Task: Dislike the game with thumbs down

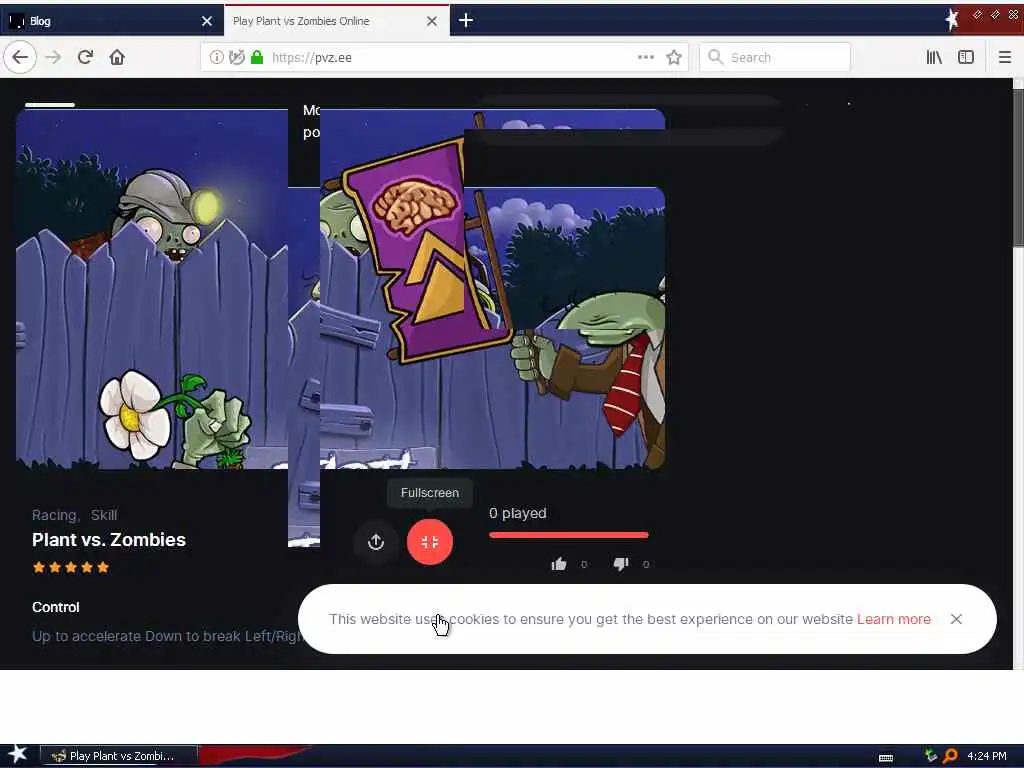Action: pyautogui.click(x=620, y=564)
